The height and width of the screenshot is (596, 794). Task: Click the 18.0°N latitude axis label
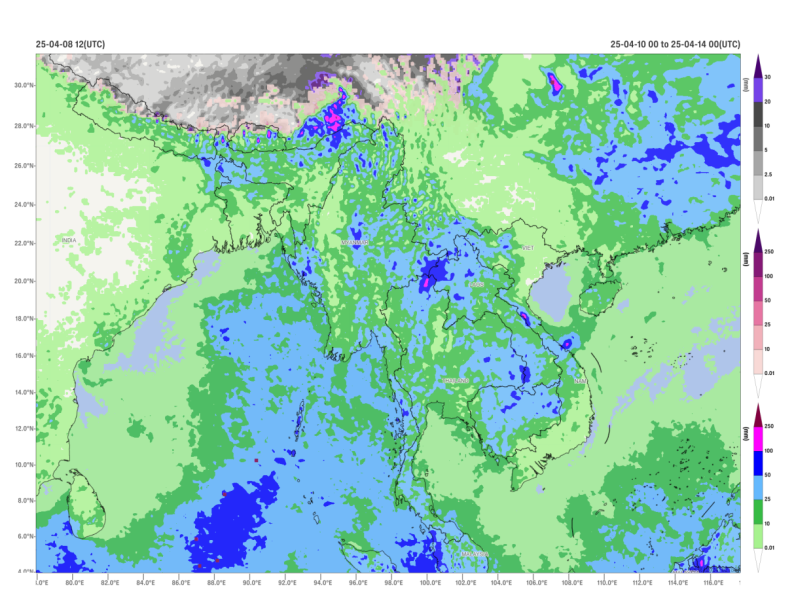point(24,319)
